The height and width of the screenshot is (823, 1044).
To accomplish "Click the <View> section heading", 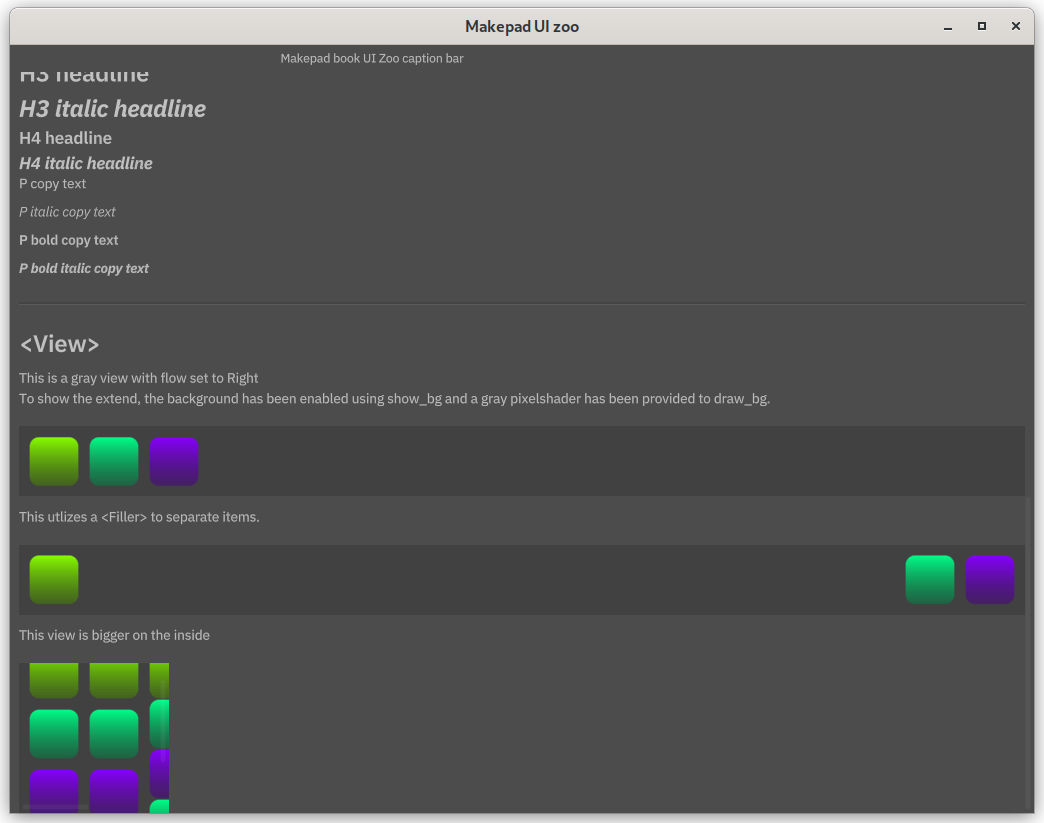I will click(60, 344).
